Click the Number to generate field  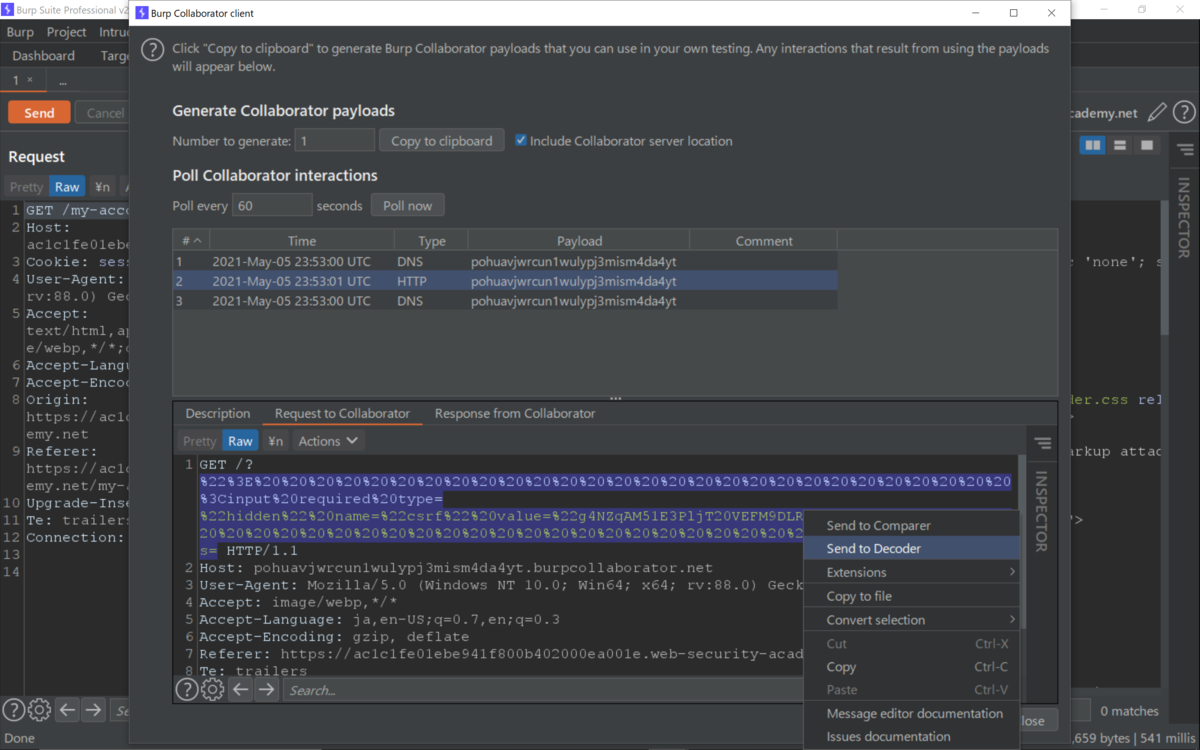[335, 141]
